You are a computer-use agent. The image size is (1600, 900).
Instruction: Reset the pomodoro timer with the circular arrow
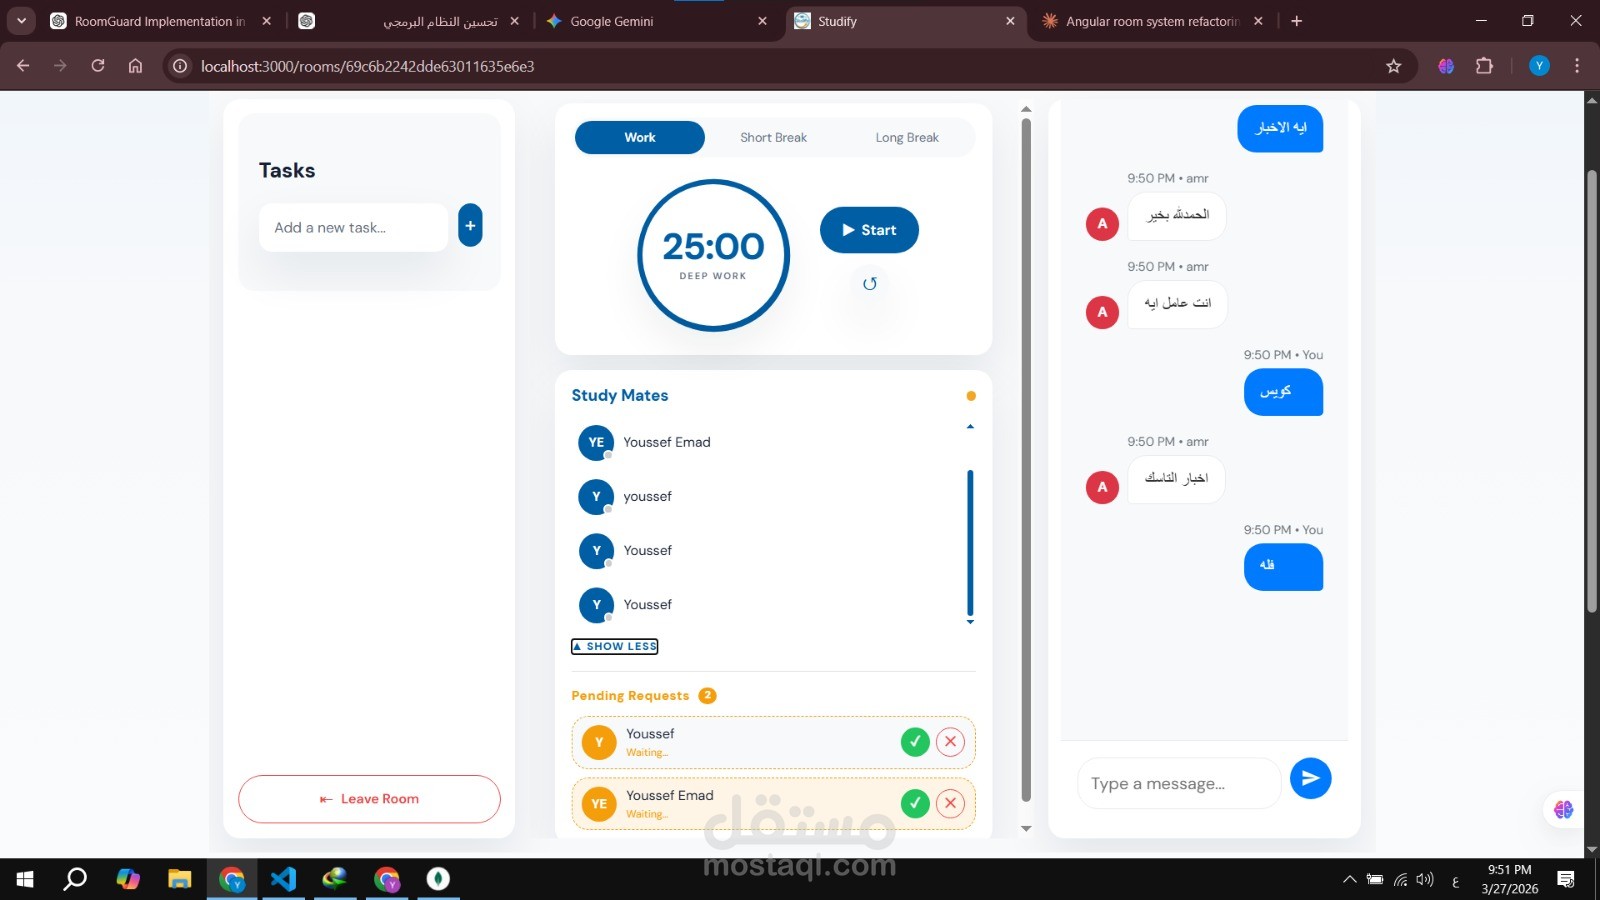pyautogui.click(x=870, y=284)
